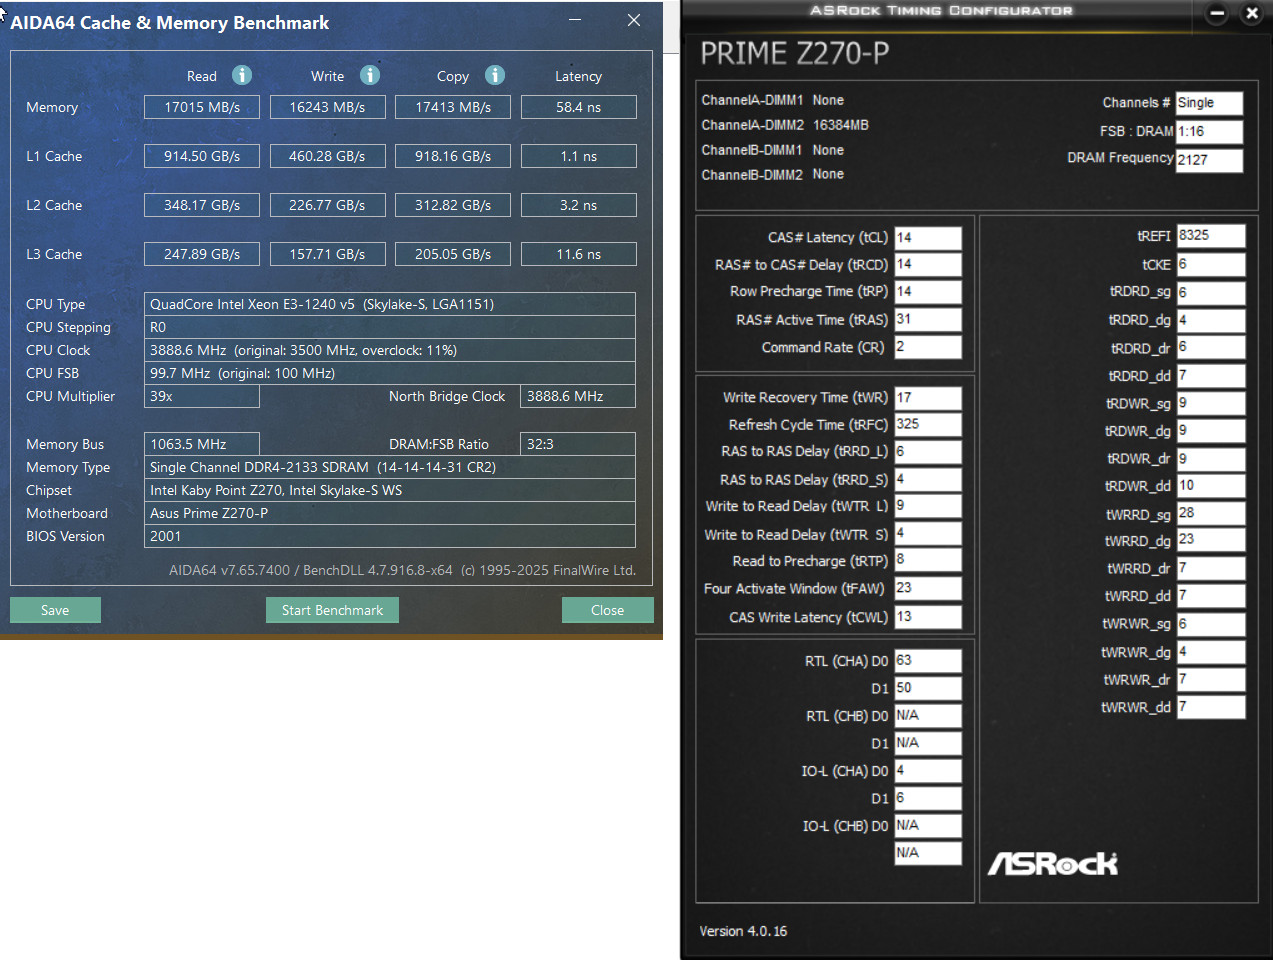Click the RAS# Active Time (tRAS) field

pos(928,320)
